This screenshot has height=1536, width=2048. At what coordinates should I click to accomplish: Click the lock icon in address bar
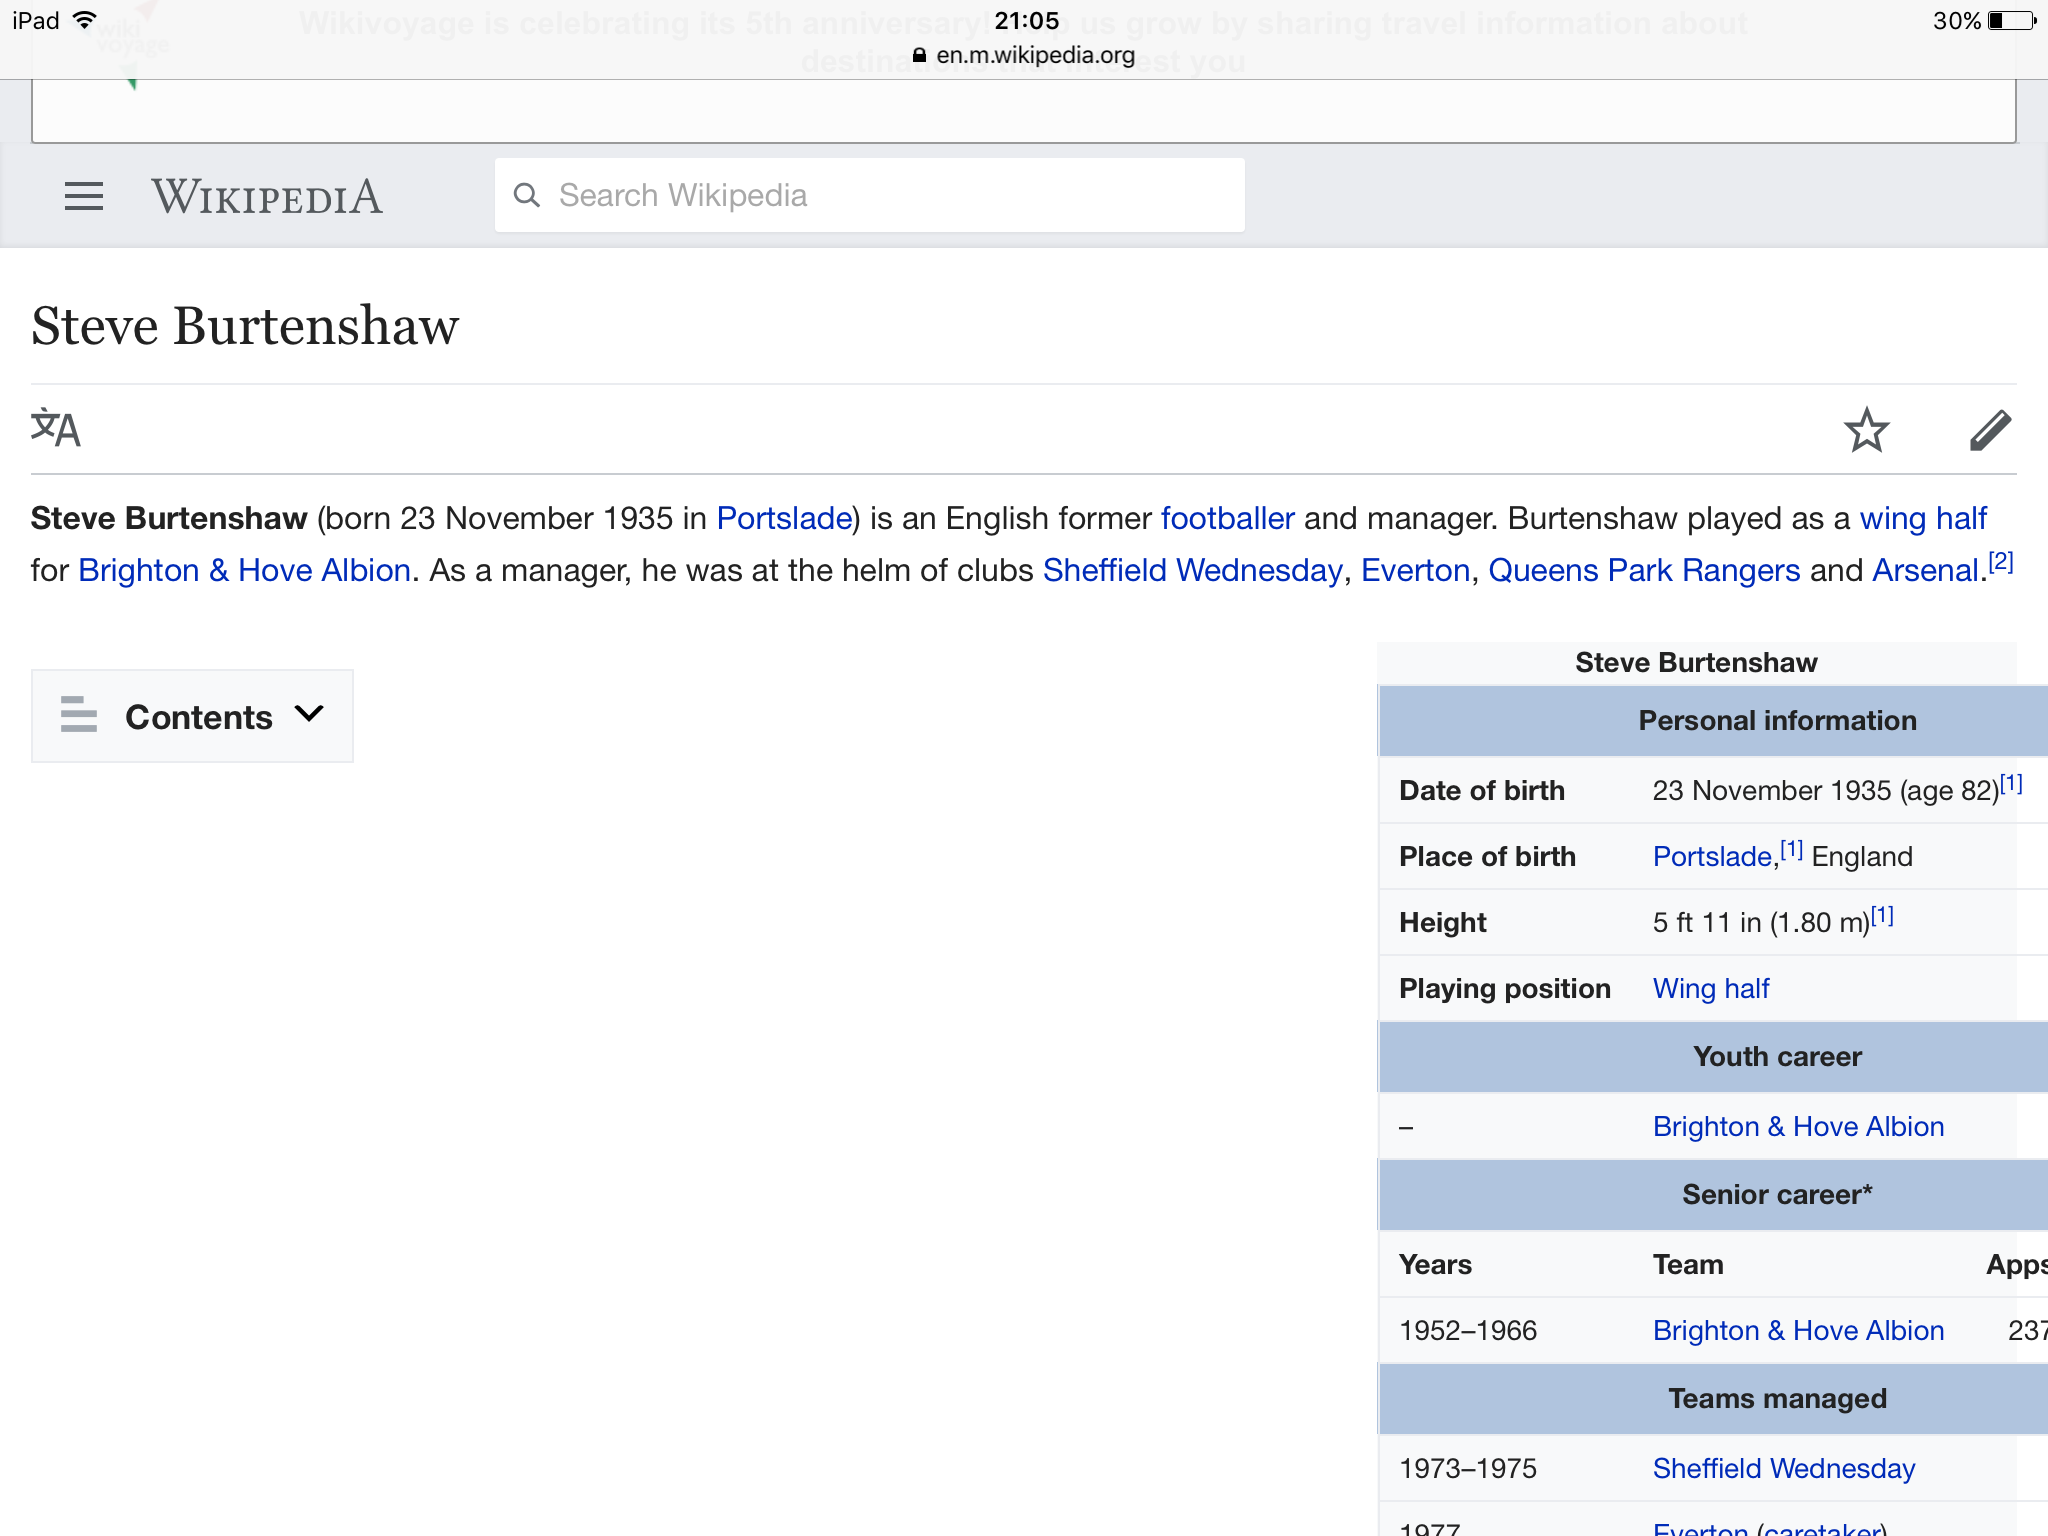coord(920,55)
